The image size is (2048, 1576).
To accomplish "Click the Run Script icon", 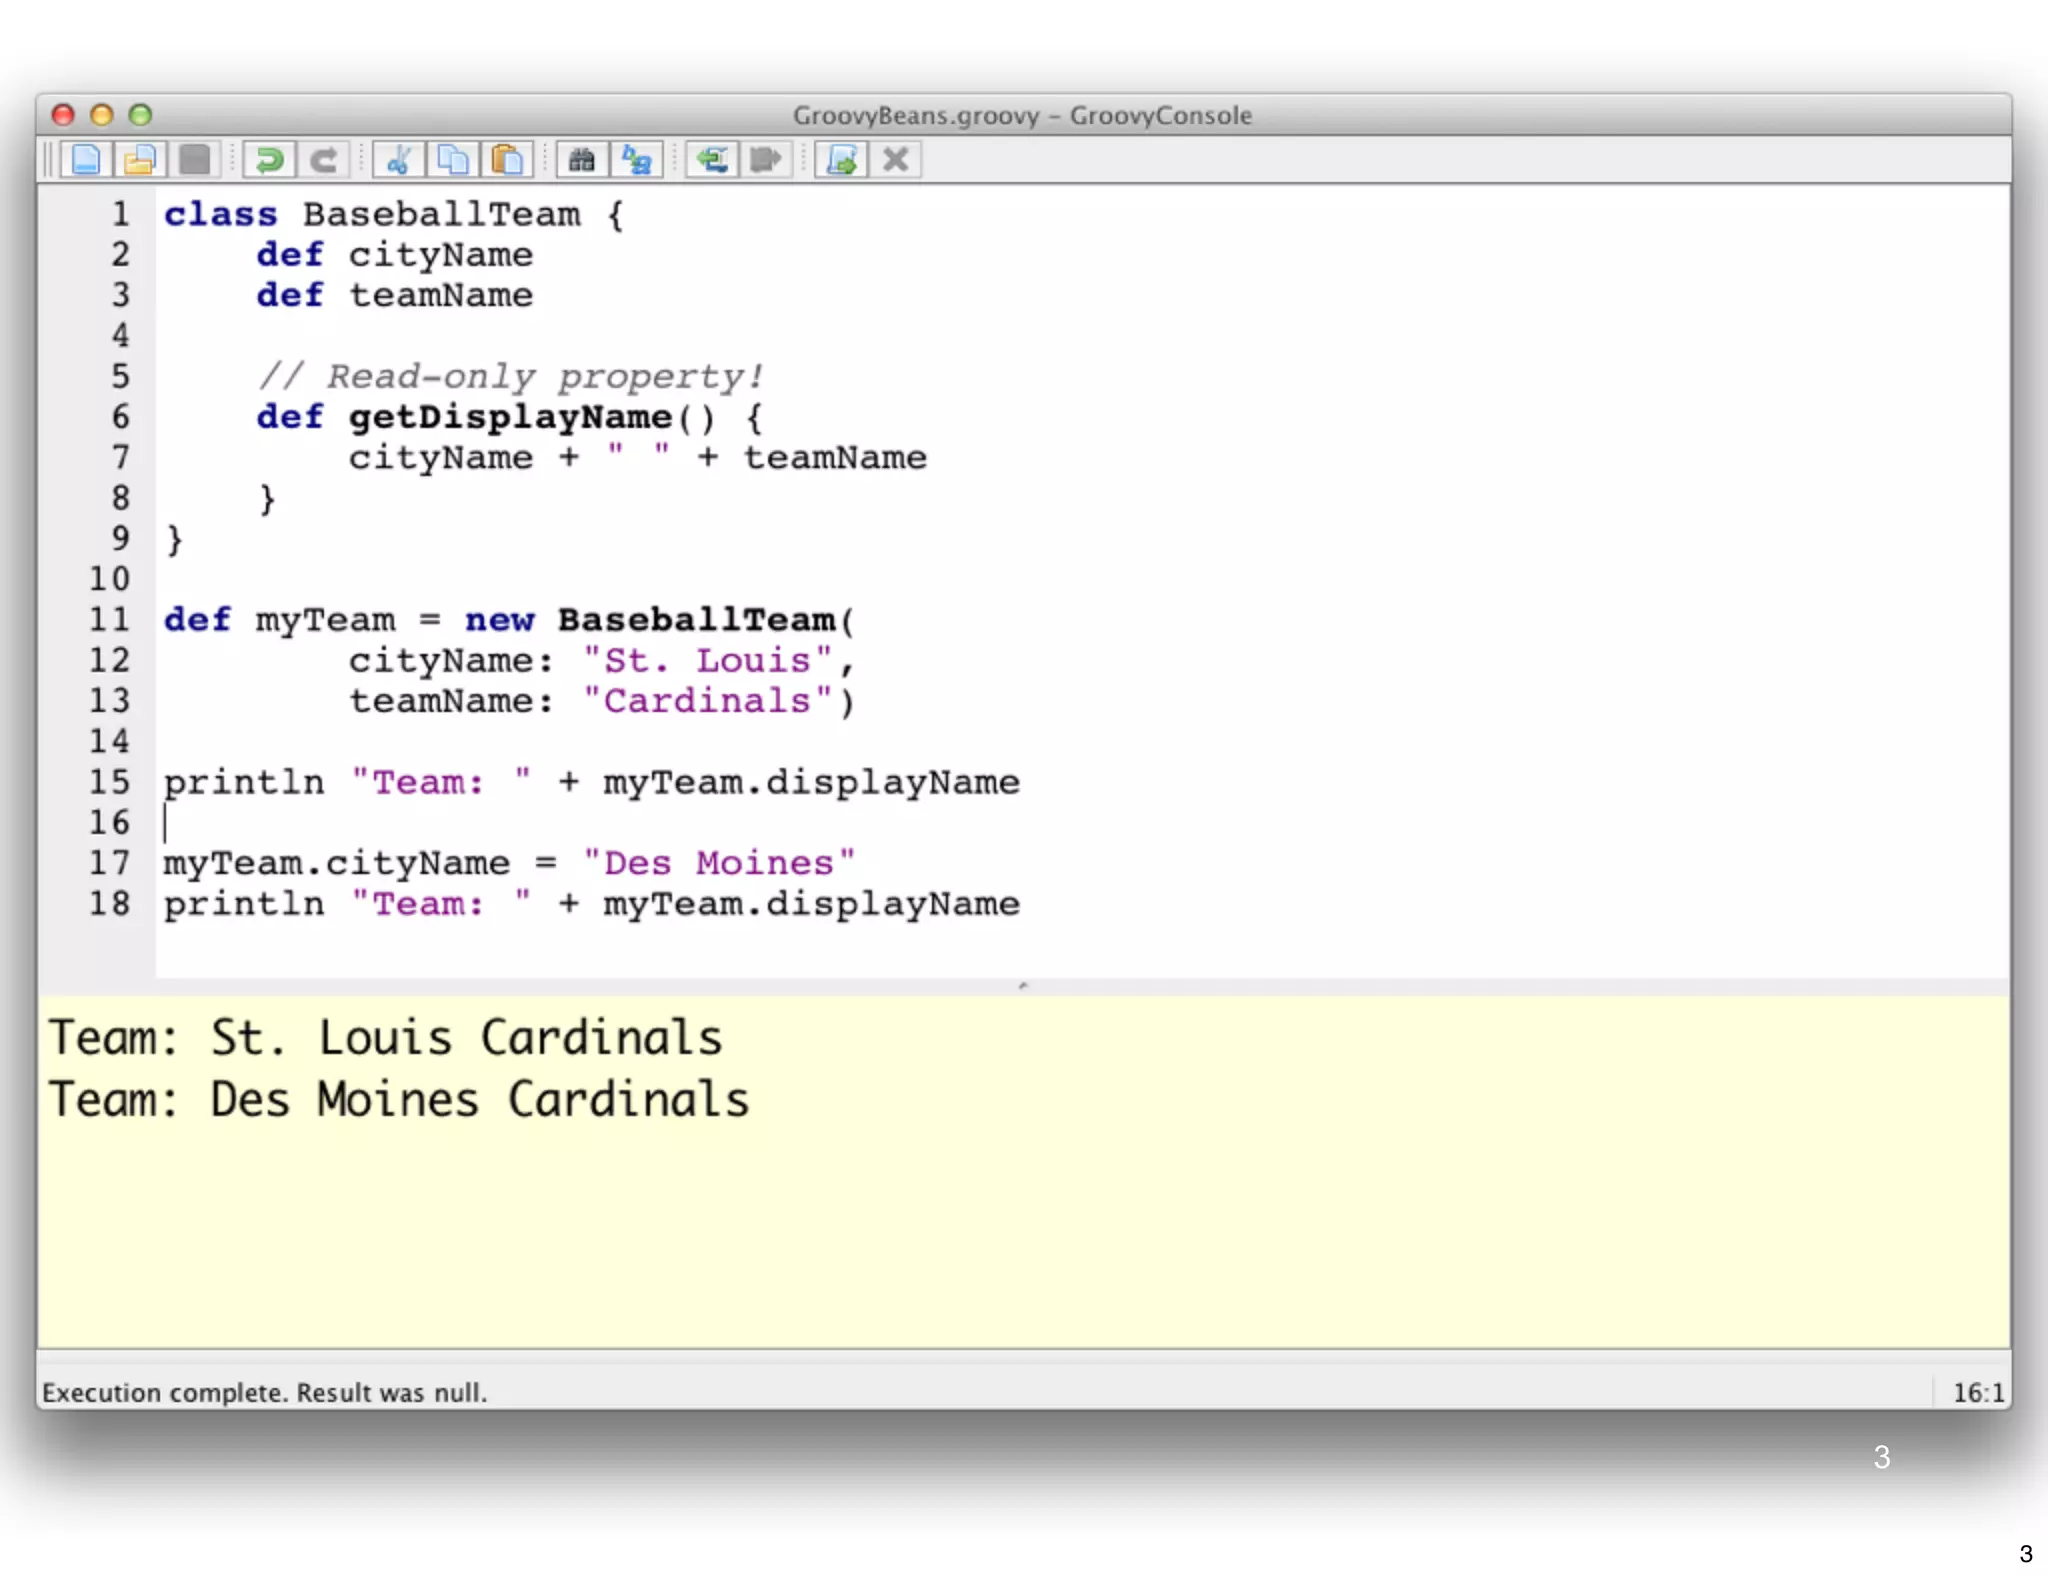I will click(841, 160).
